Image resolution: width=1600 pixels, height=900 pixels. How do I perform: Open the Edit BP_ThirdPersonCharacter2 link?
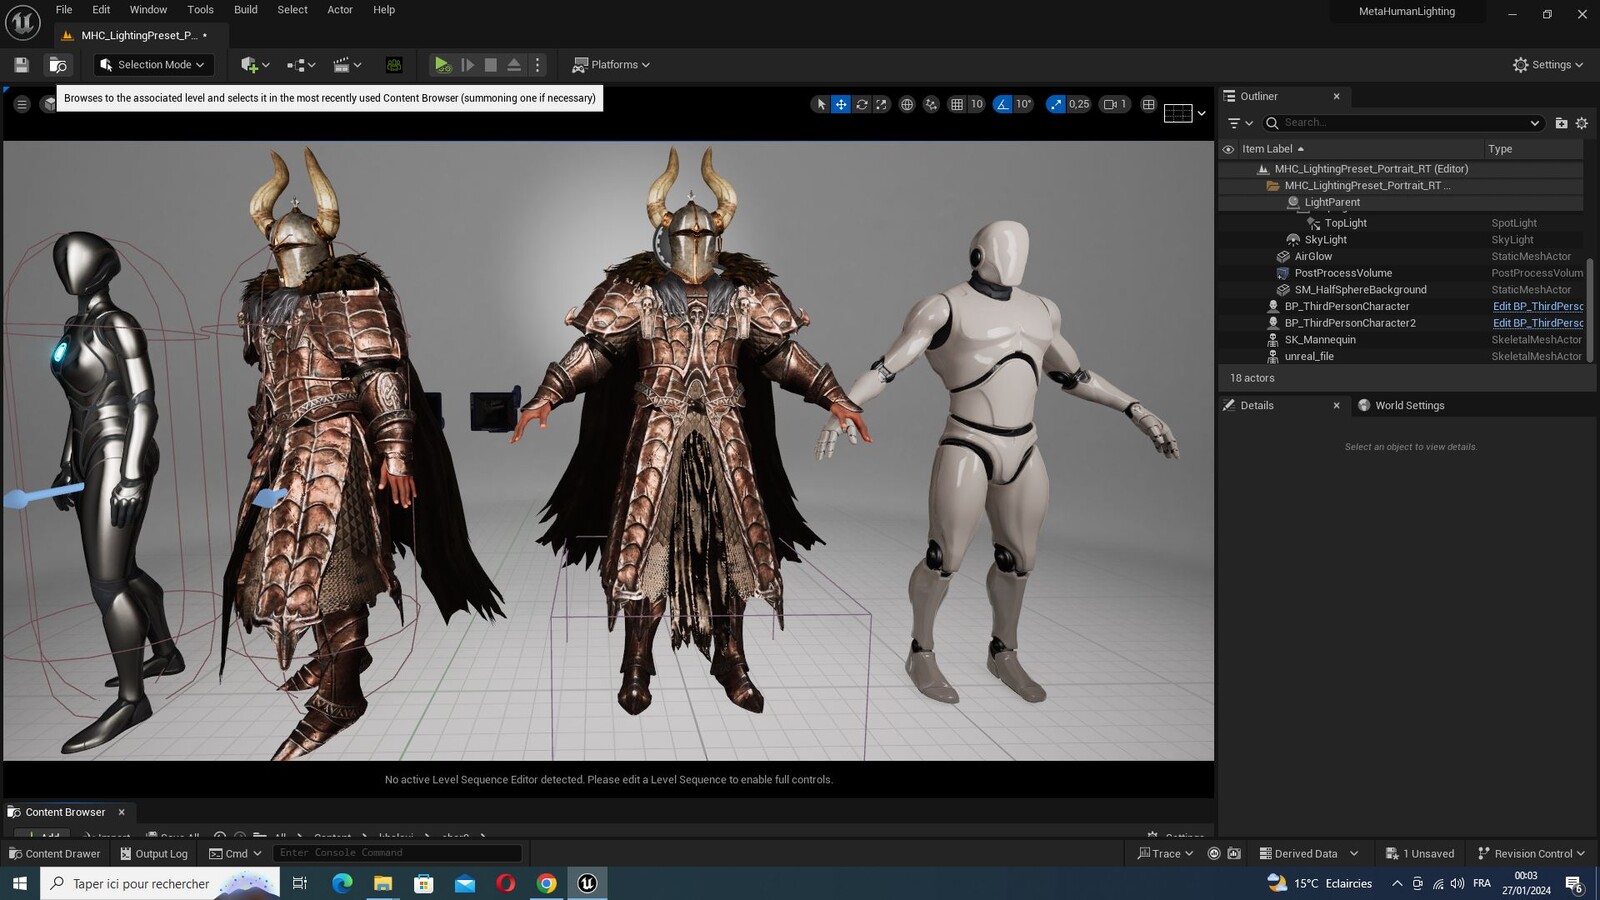[x=1537, y=323]
